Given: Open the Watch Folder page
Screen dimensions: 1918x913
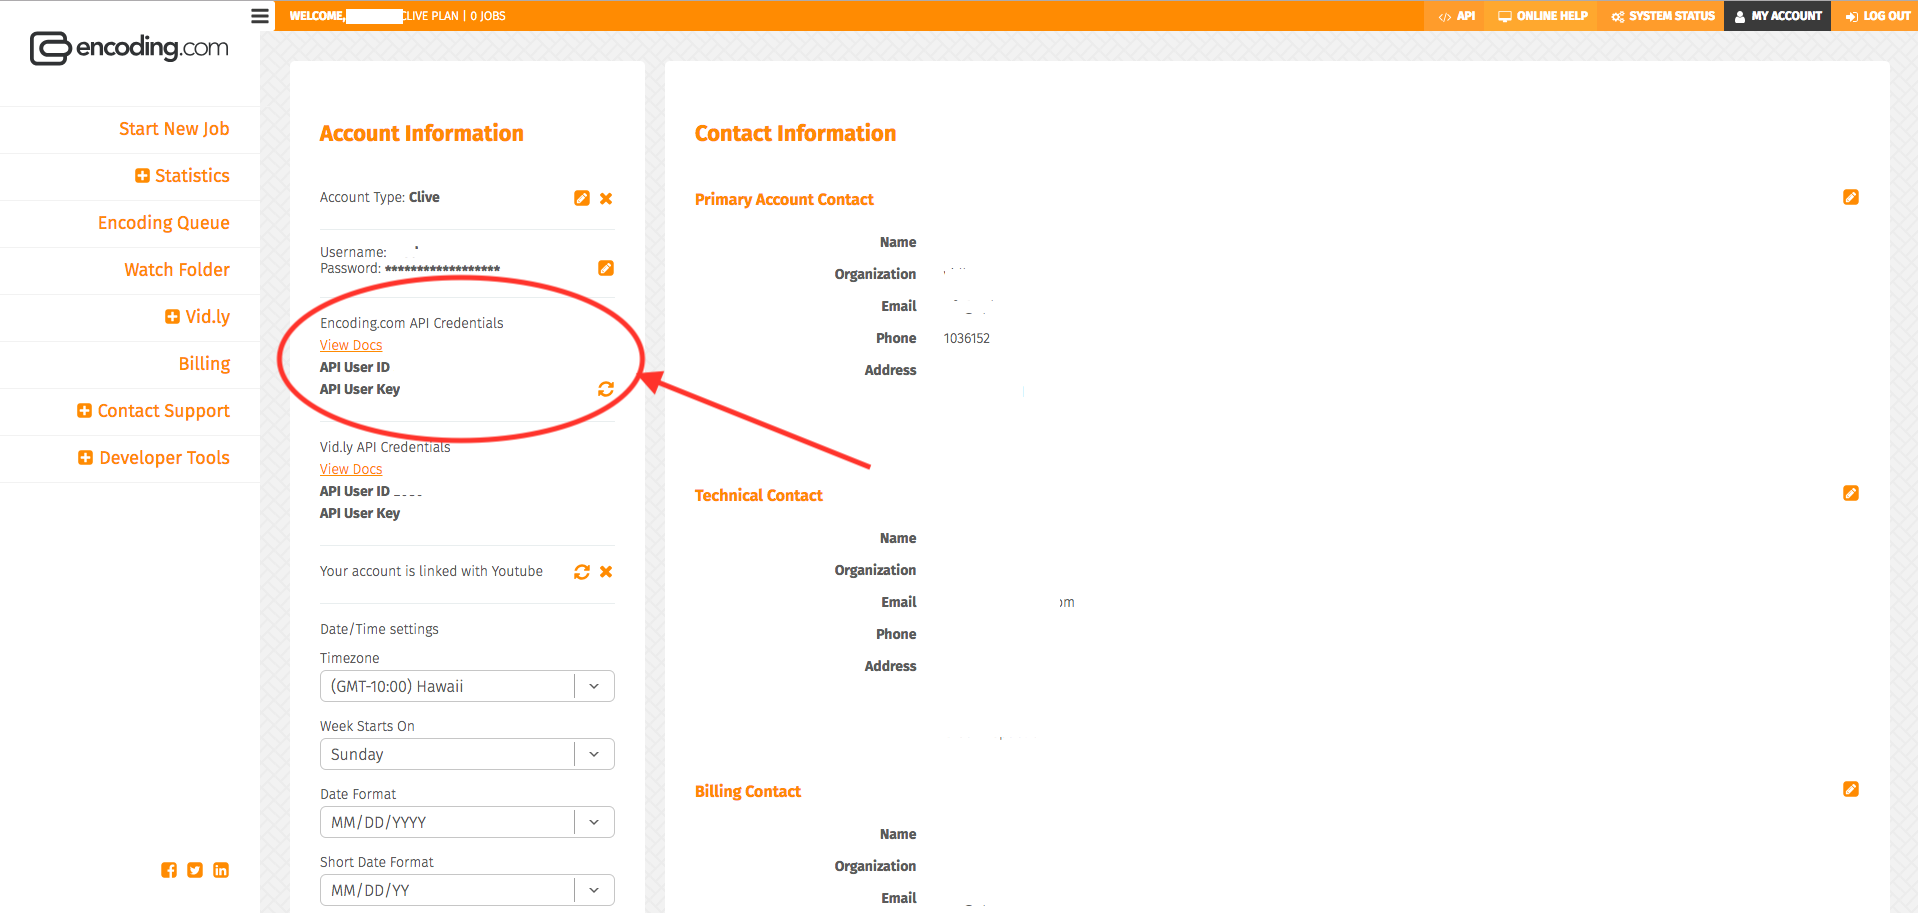Looking at the screenshot, I should [x=177, y=270].
